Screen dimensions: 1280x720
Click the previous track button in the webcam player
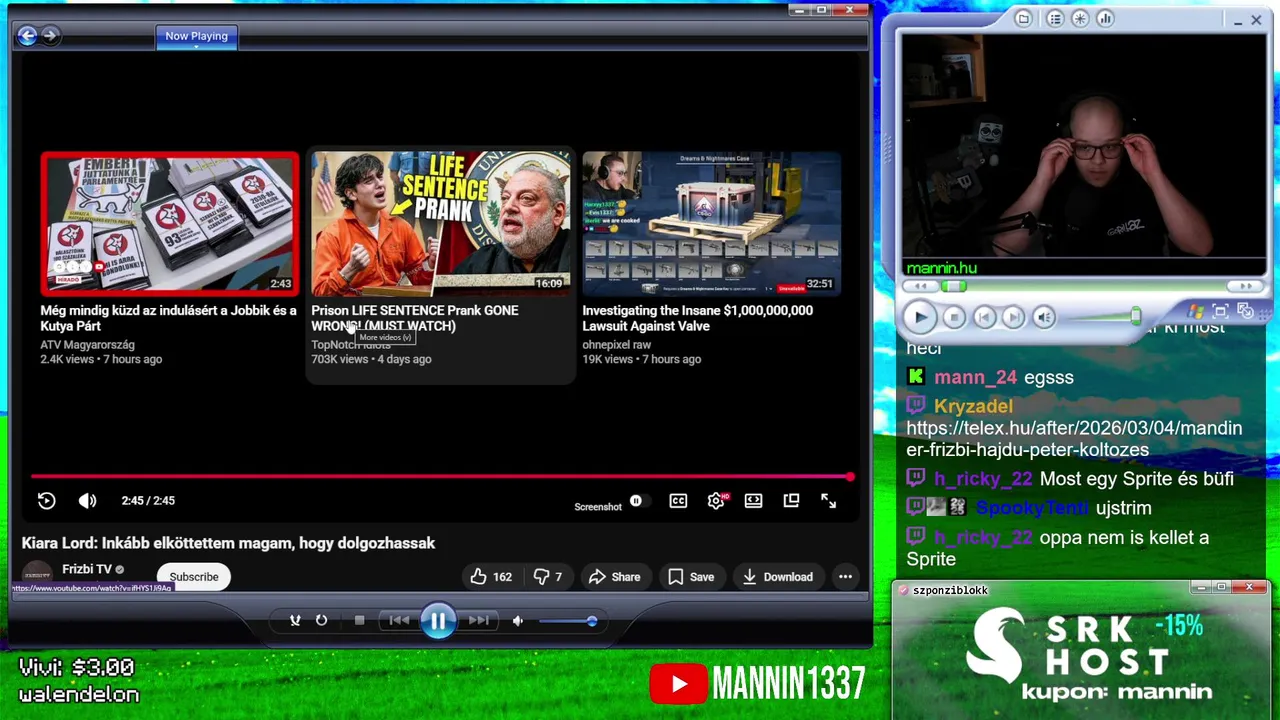(985, 317)
